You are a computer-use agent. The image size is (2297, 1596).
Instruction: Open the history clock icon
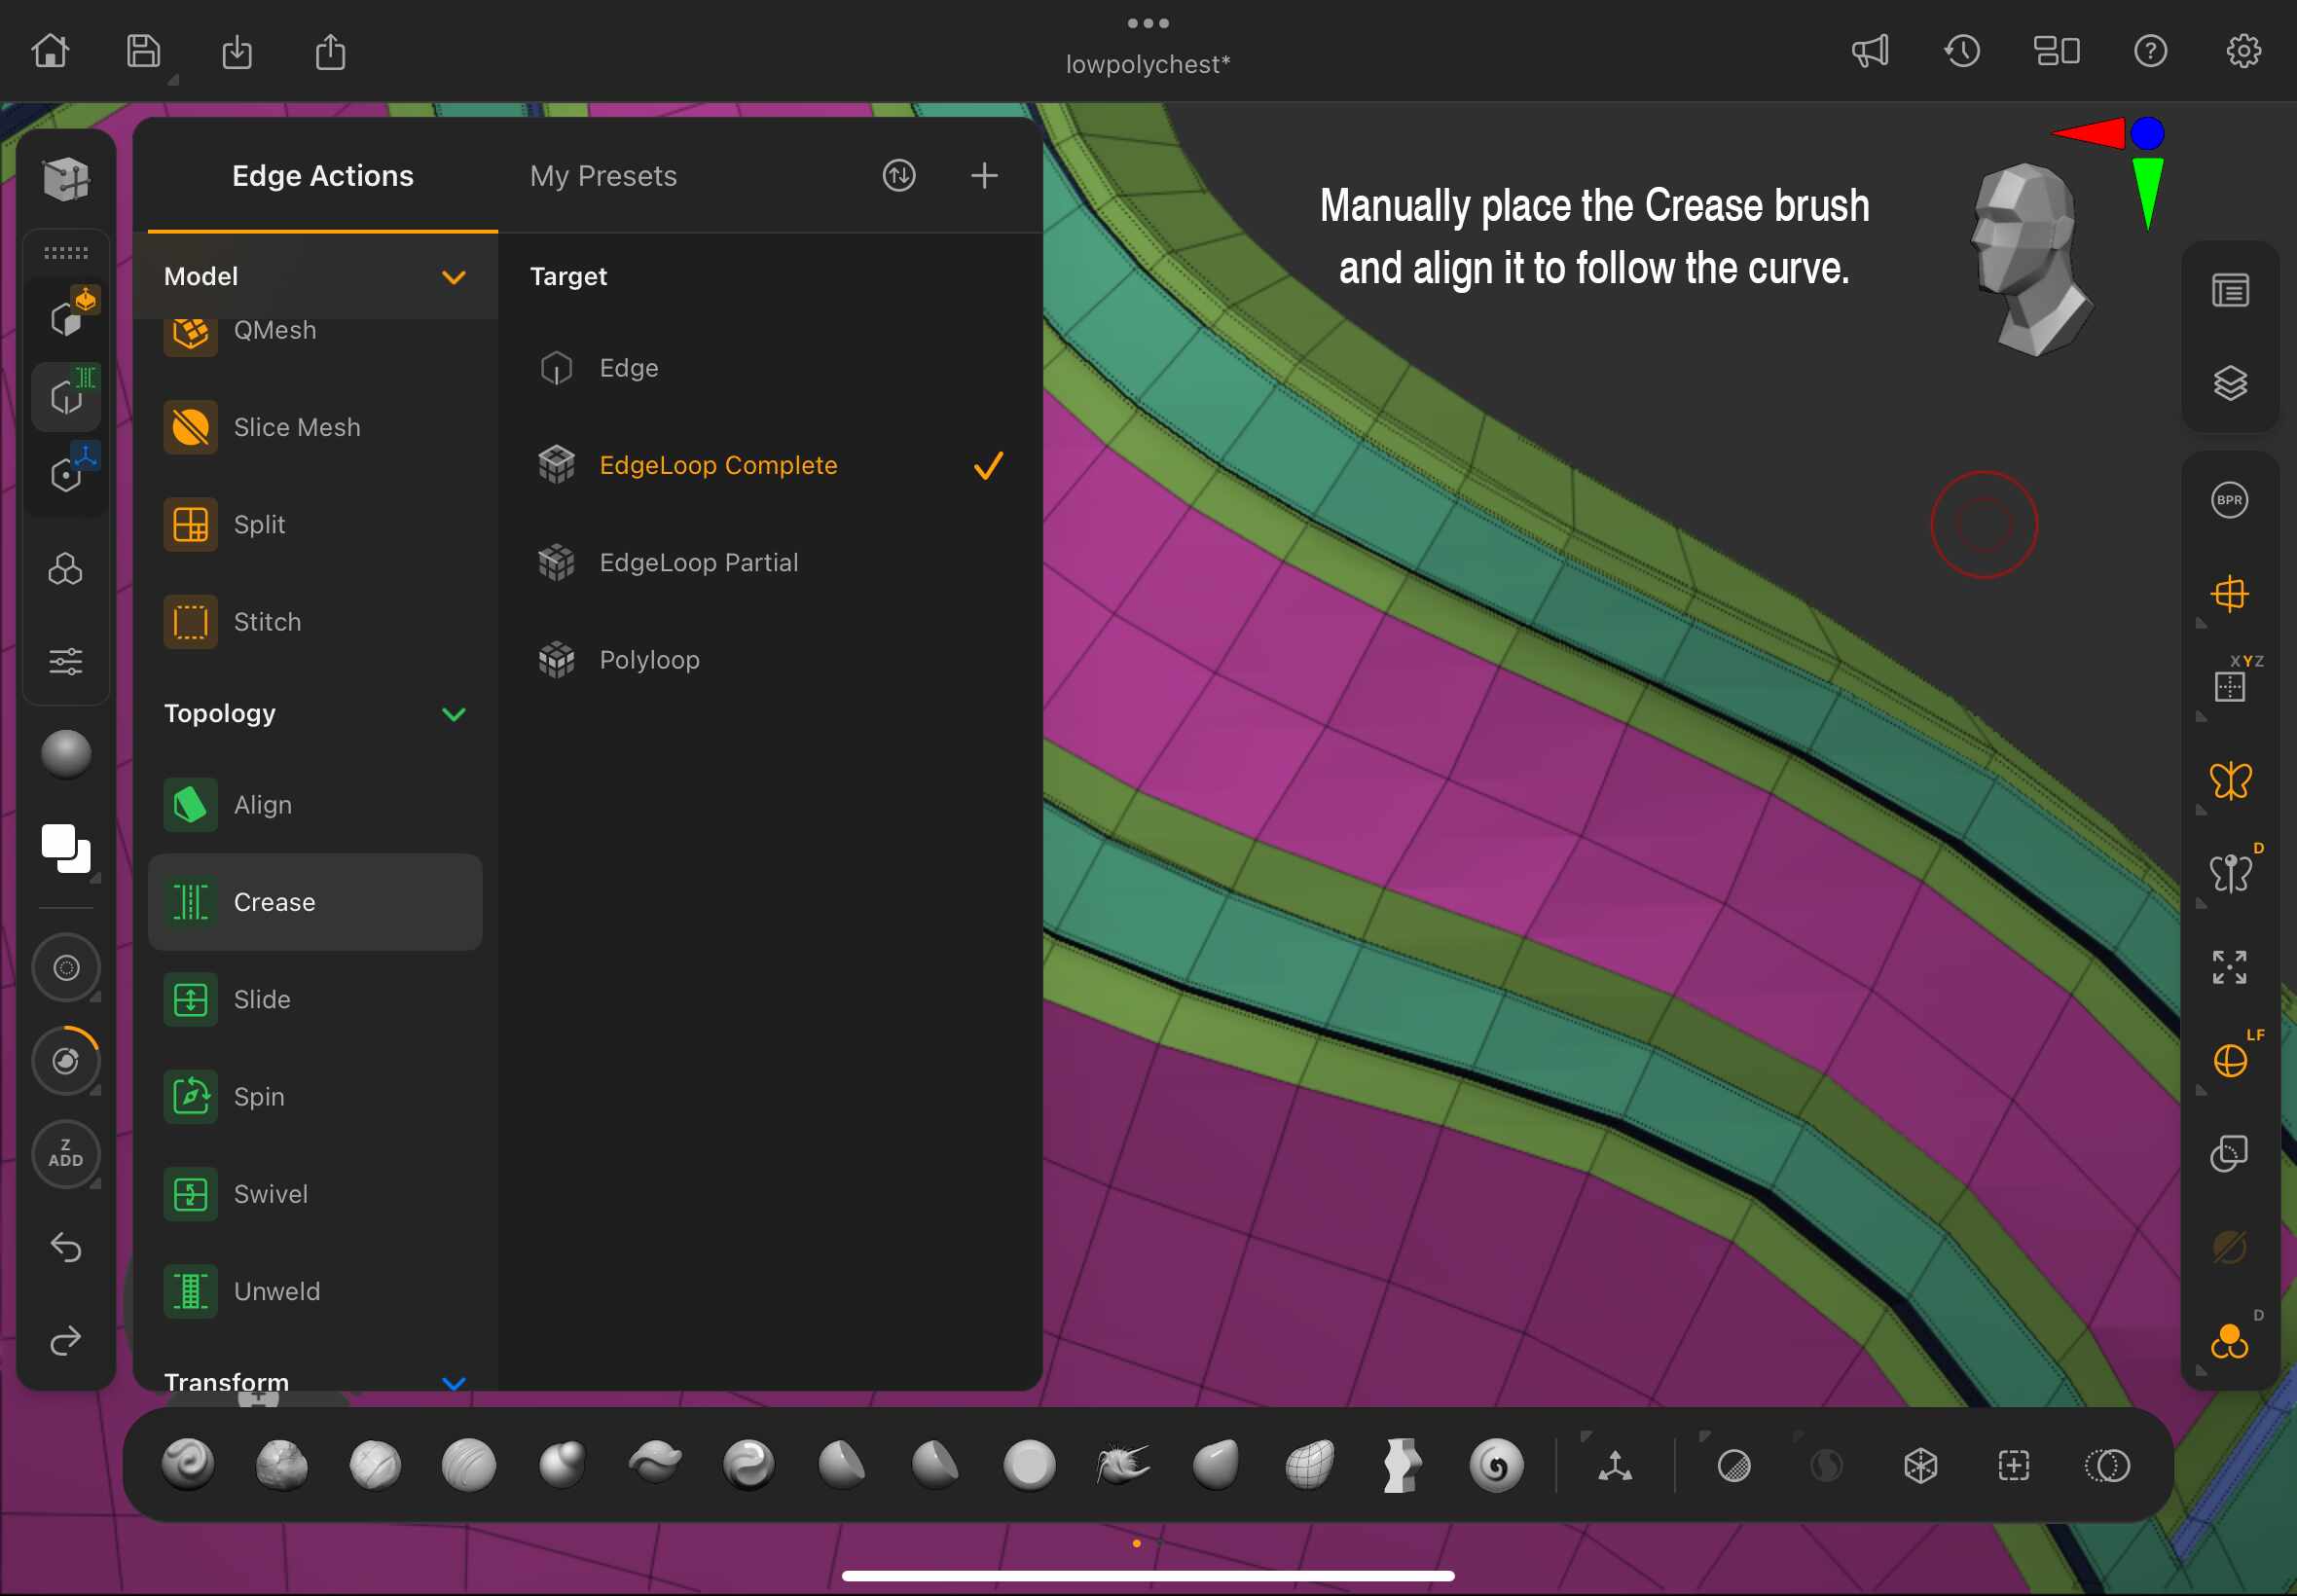coord(1962,51)
